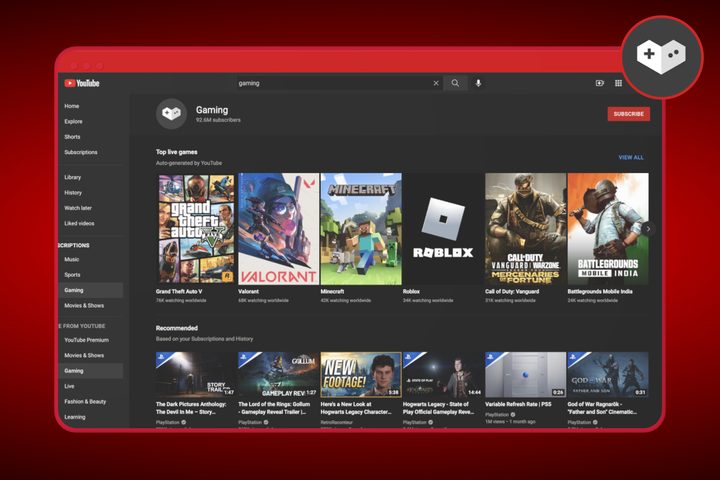The height and width of the screenshot is (480, 720).
Task: Open Subscriptions in sidebar
Action: click(81, 152)
